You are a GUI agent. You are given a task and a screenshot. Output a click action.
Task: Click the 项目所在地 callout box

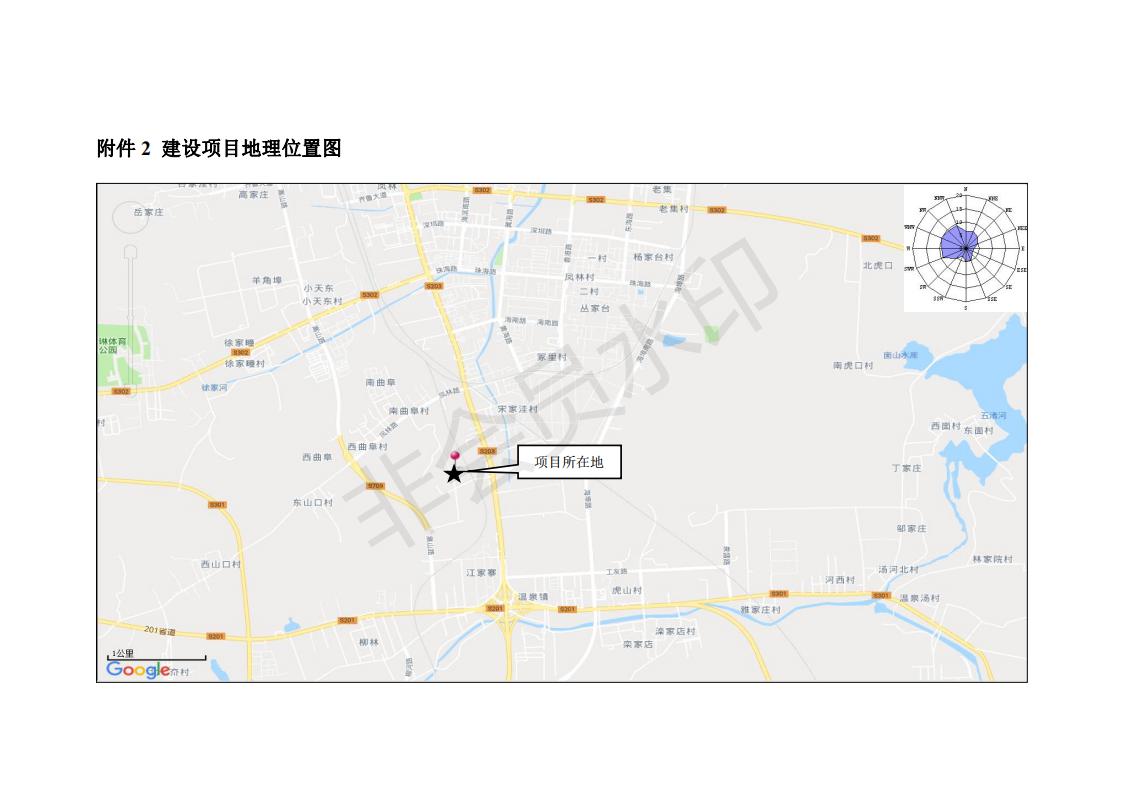point(569,462)
